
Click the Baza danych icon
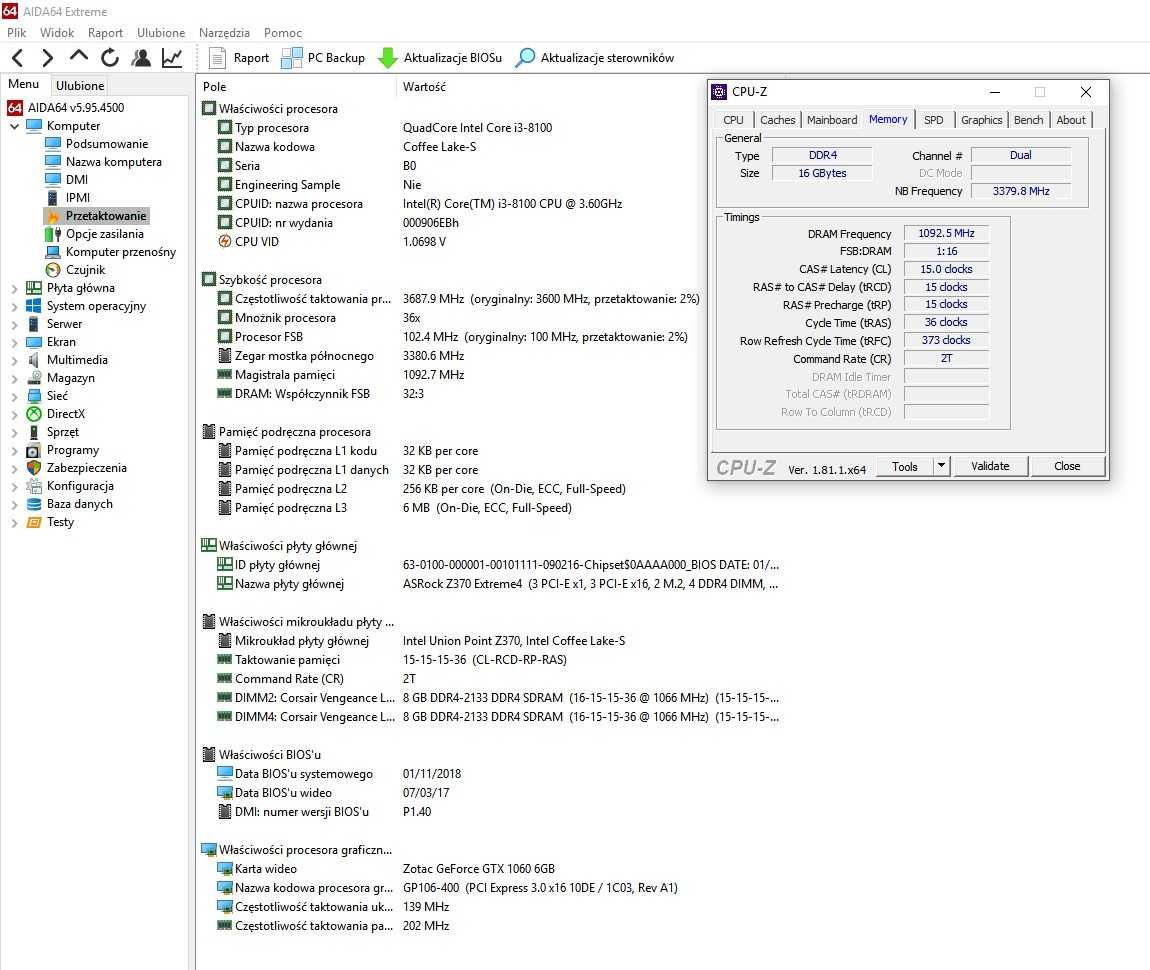point(34,504)
